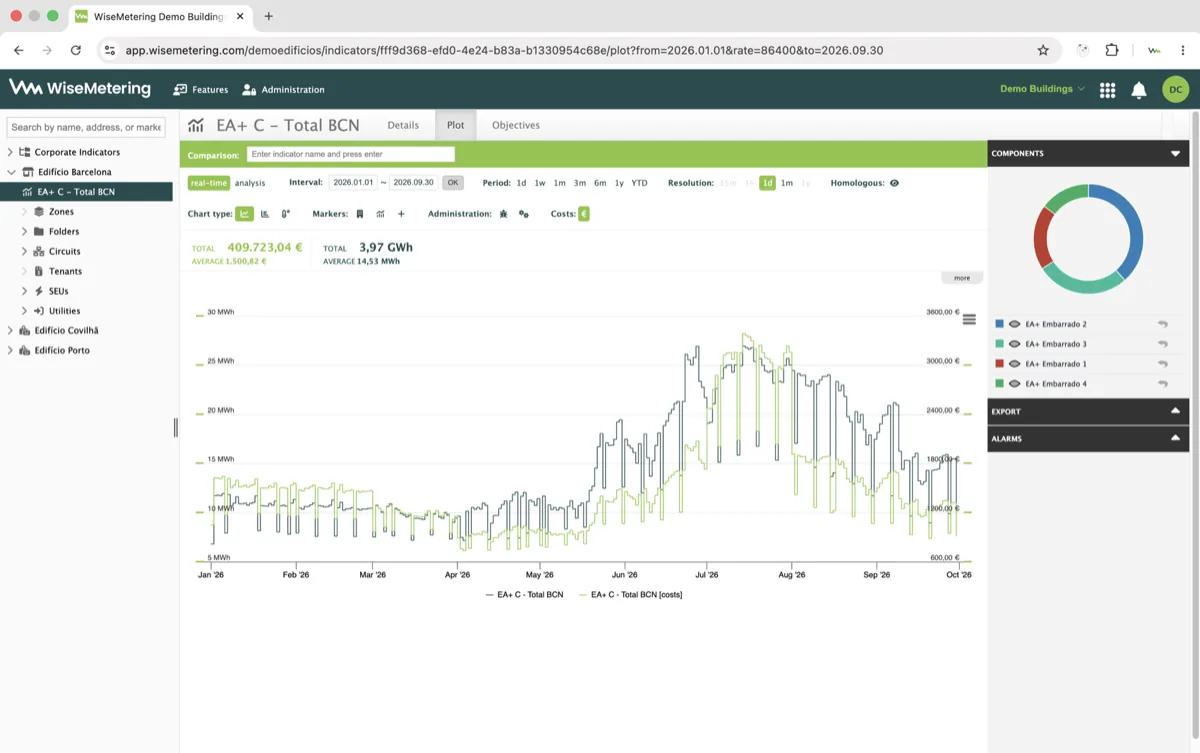Expand the Export panel
Viewport: 1200px width, 753px height.
1175,411
